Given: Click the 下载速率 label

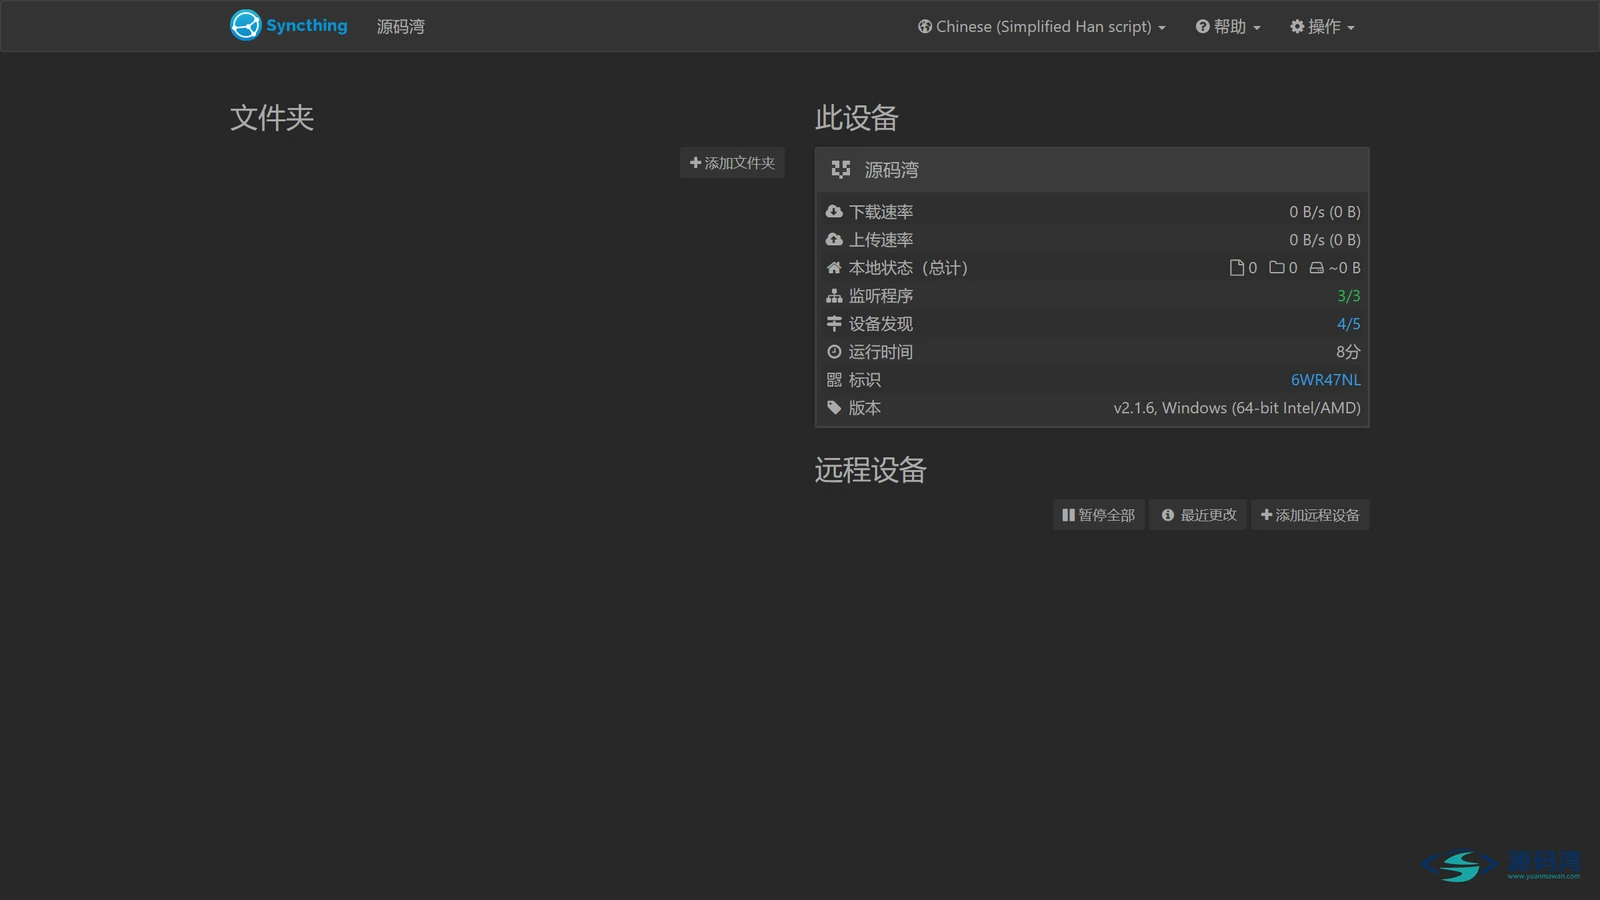Looking at the screenshot, I should (x=881, y=212).
